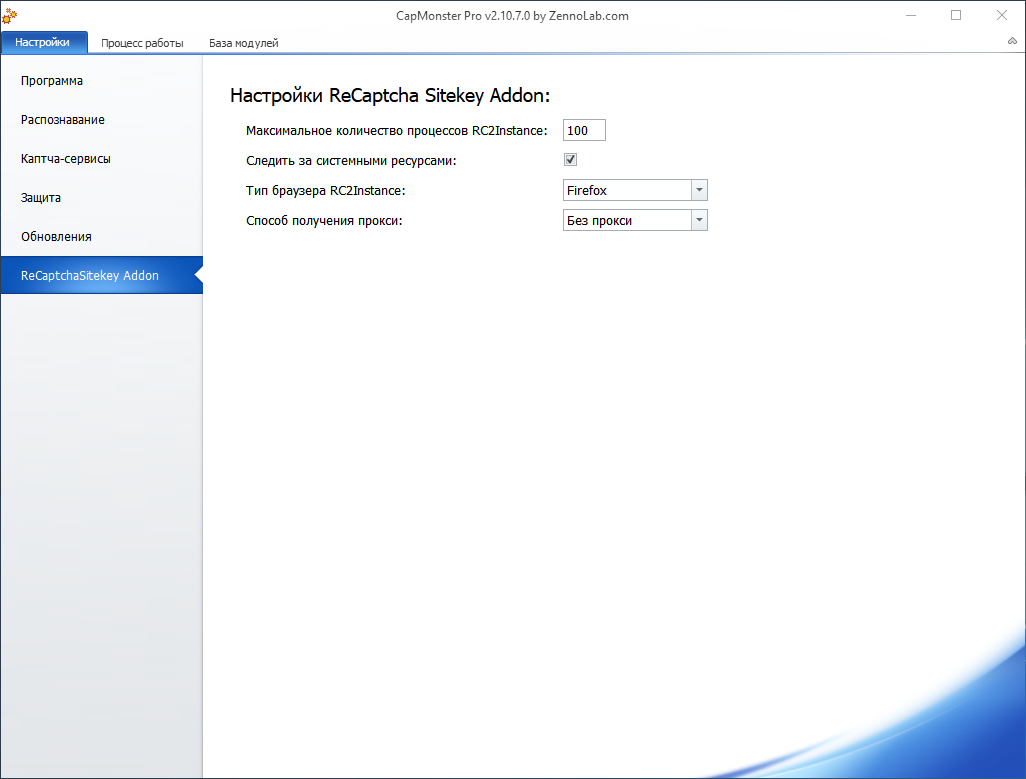Click the heading Настройки ReCaptcha Sitekey Addon
The width and height of the screenshot is (1026, 779).
pyautogui.click(x=390, y=95)
